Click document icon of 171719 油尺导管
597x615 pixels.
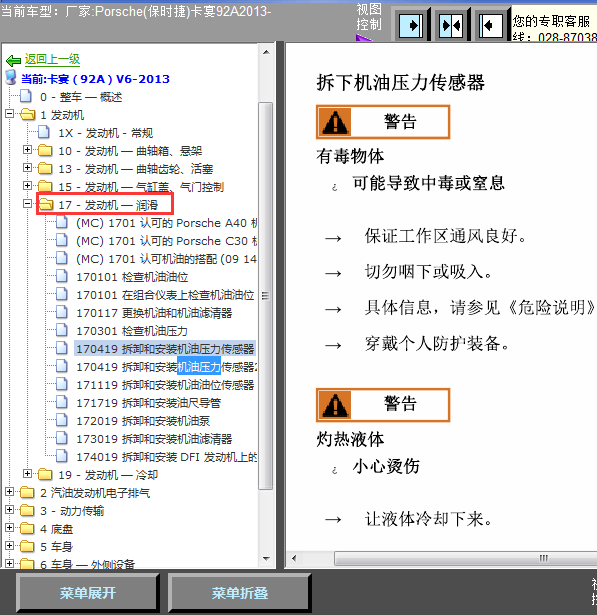[x=62, y=402]
